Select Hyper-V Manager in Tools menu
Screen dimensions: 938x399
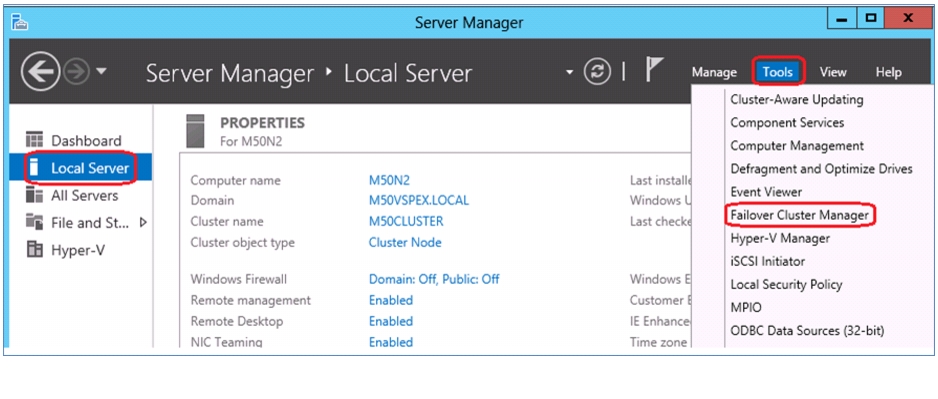pos(780,238)
